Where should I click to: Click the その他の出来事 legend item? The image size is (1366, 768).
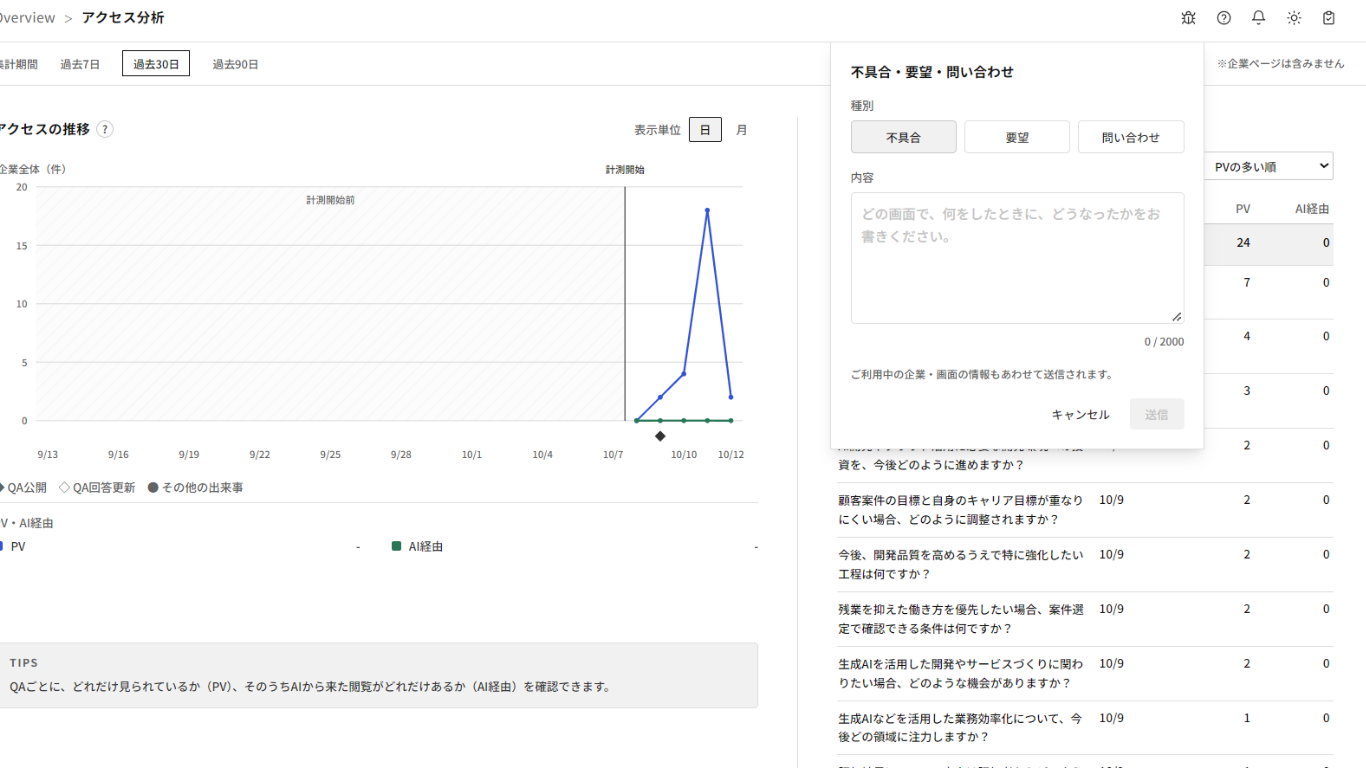click(x=196, y=488)
